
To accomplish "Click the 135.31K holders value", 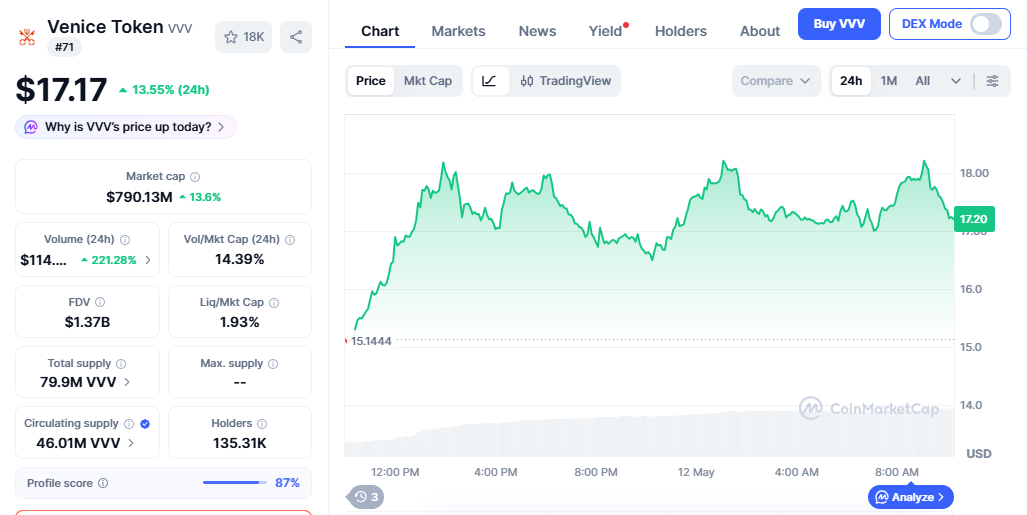I will point(240,443).
